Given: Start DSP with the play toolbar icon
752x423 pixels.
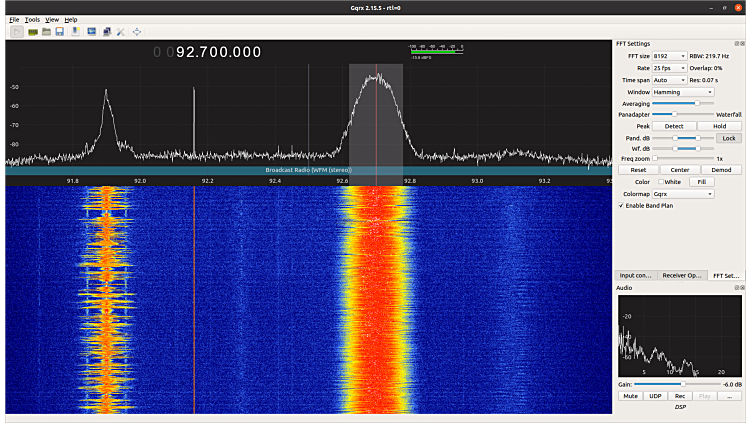Looking at the screenshot, I should pos(17,31).
